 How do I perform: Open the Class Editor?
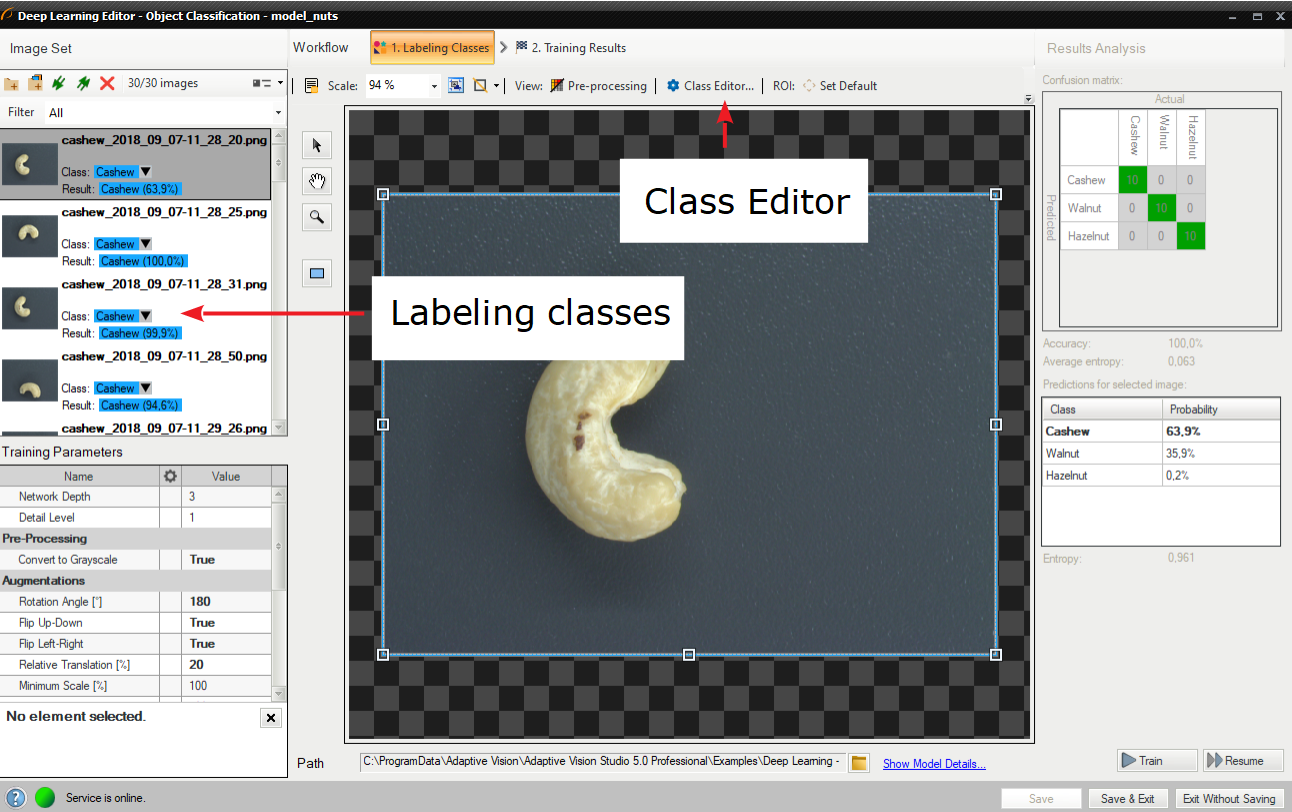[x=710, y=86]
